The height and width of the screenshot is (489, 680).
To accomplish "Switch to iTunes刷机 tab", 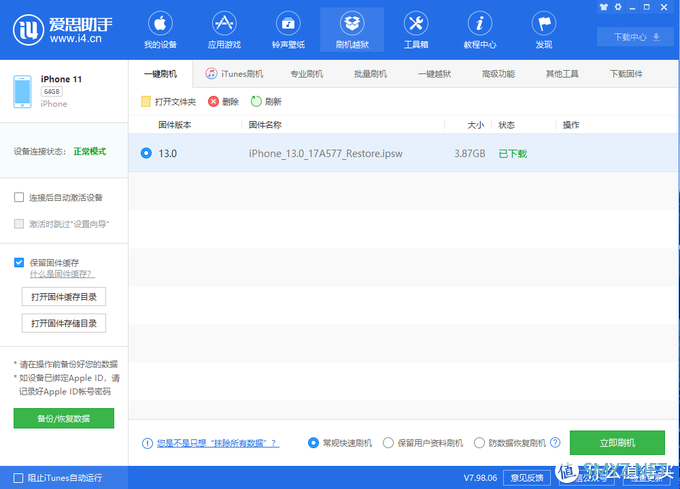I will (234, 74).
